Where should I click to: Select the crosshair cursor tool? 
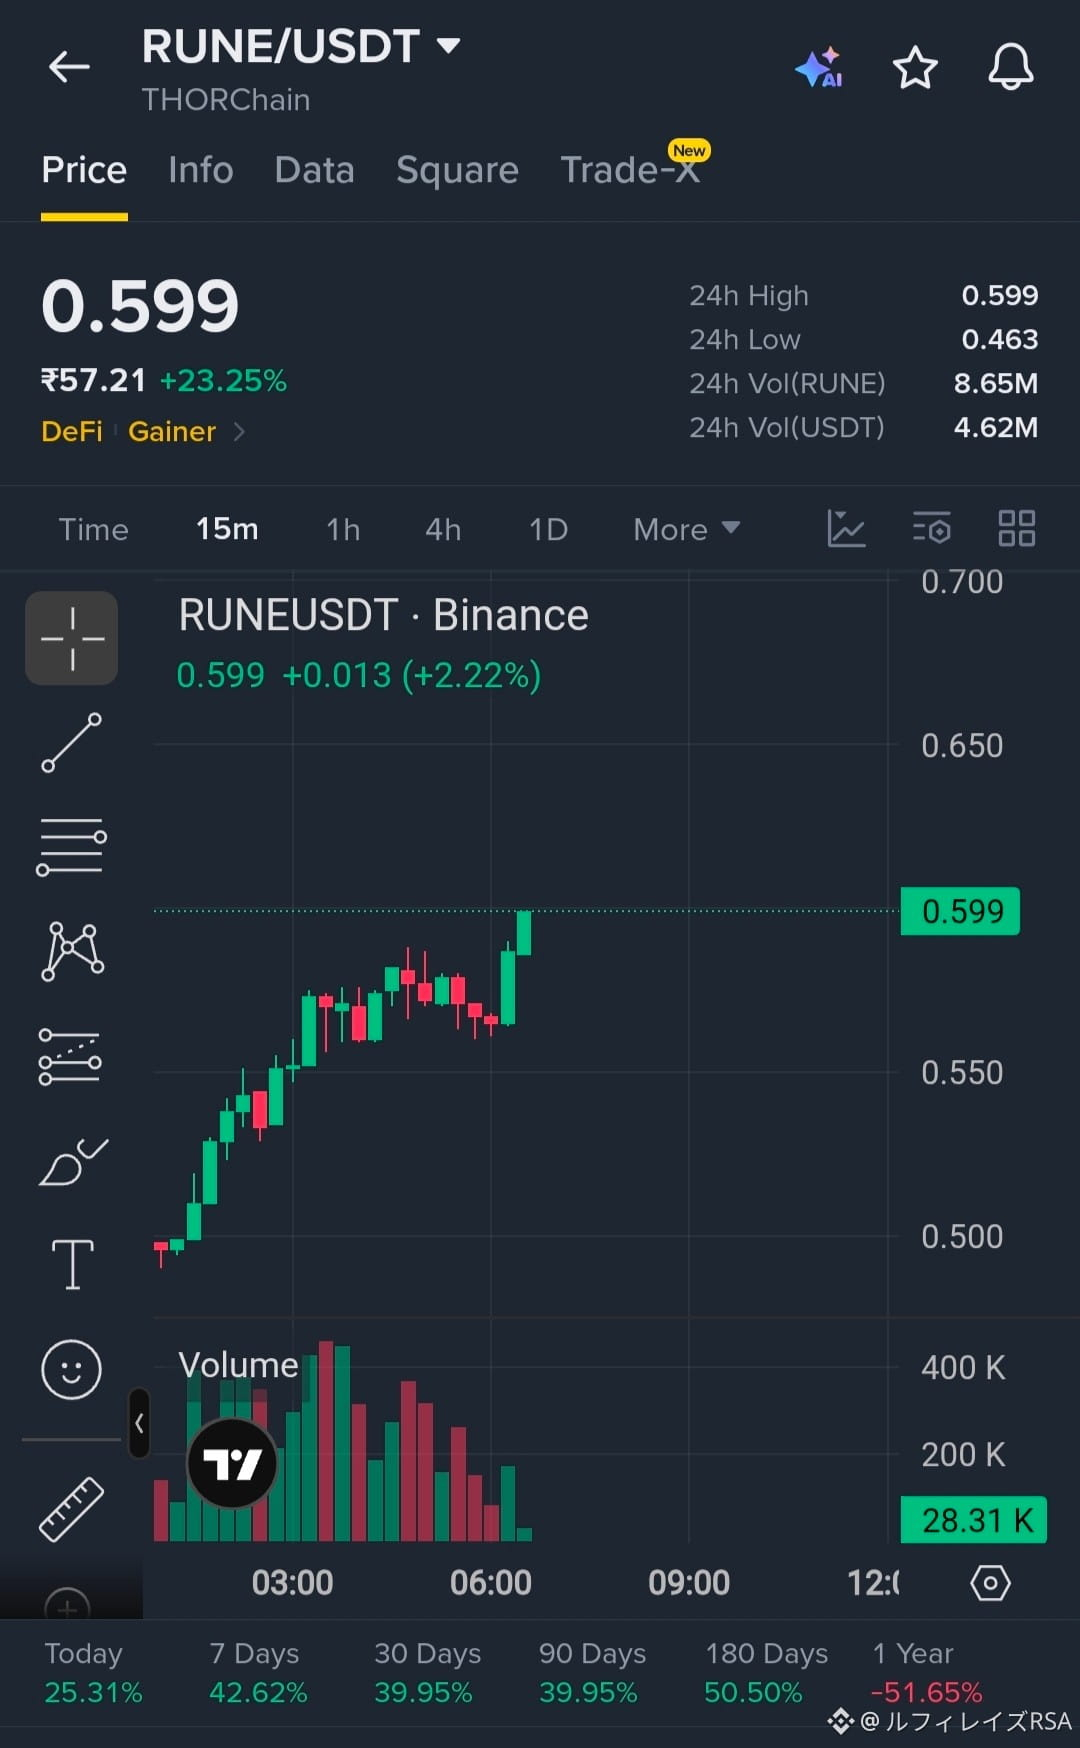72,638
